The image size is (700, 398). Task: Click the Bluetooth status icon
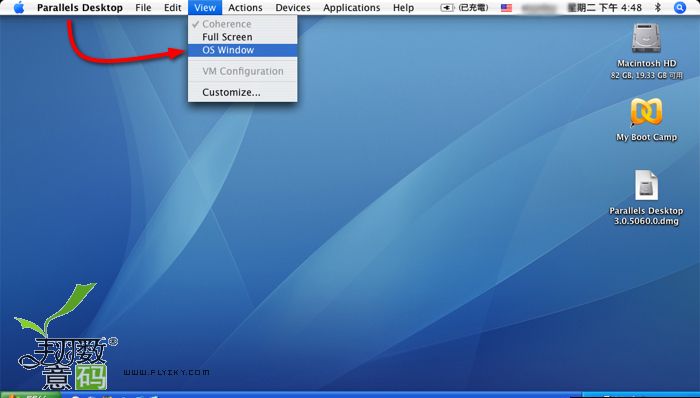tap(658, 8)
